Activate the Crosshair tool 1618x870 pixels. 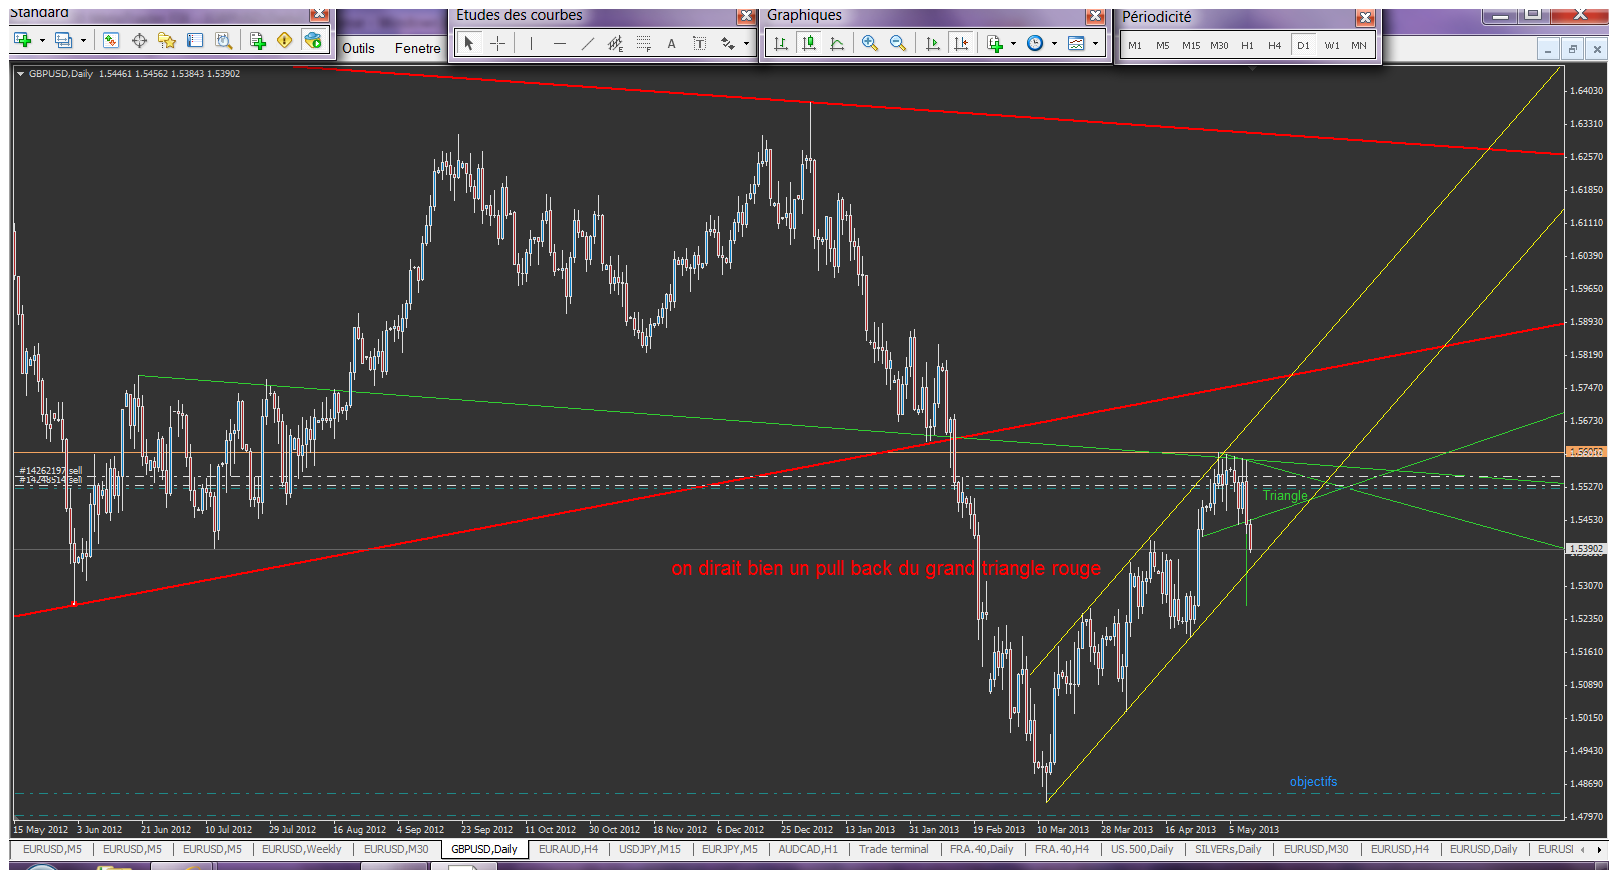pyautogui.click(x=497, y=43)
